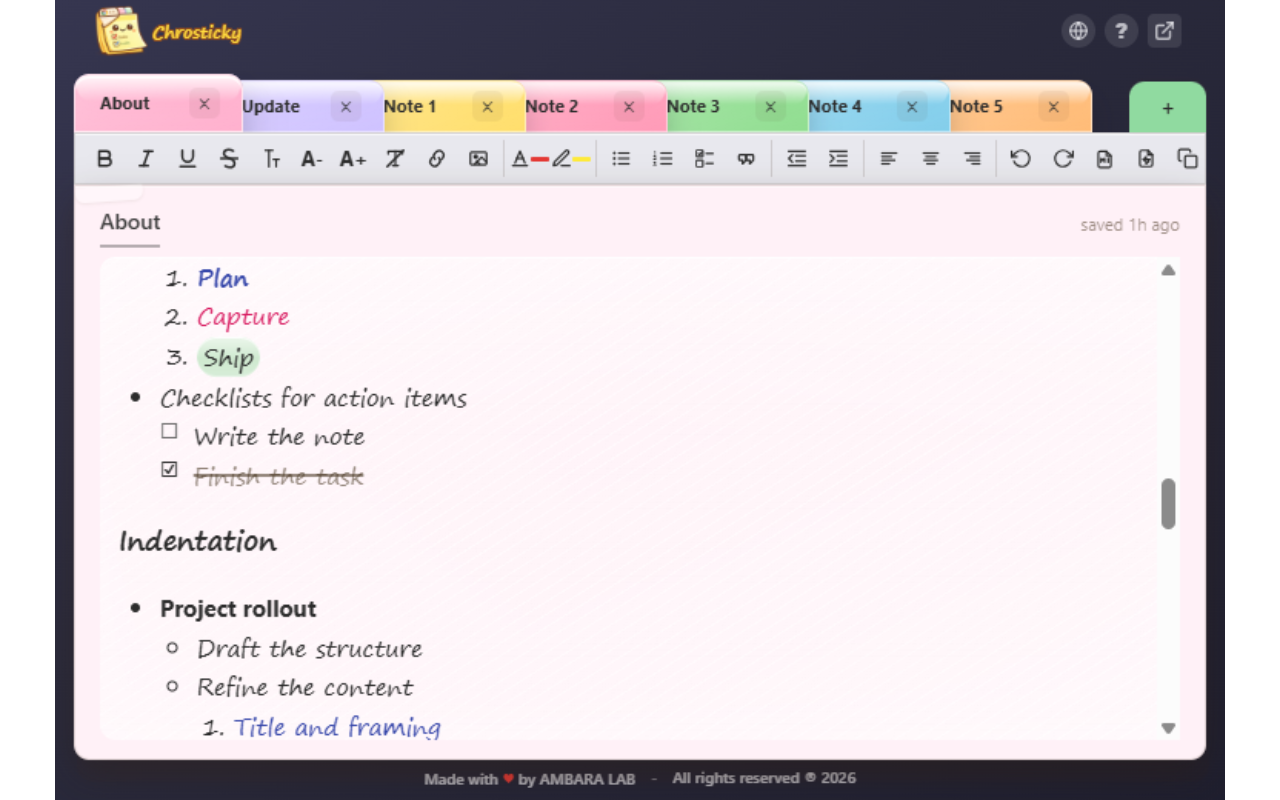Increase font size with A+ button

coord(353,159)
